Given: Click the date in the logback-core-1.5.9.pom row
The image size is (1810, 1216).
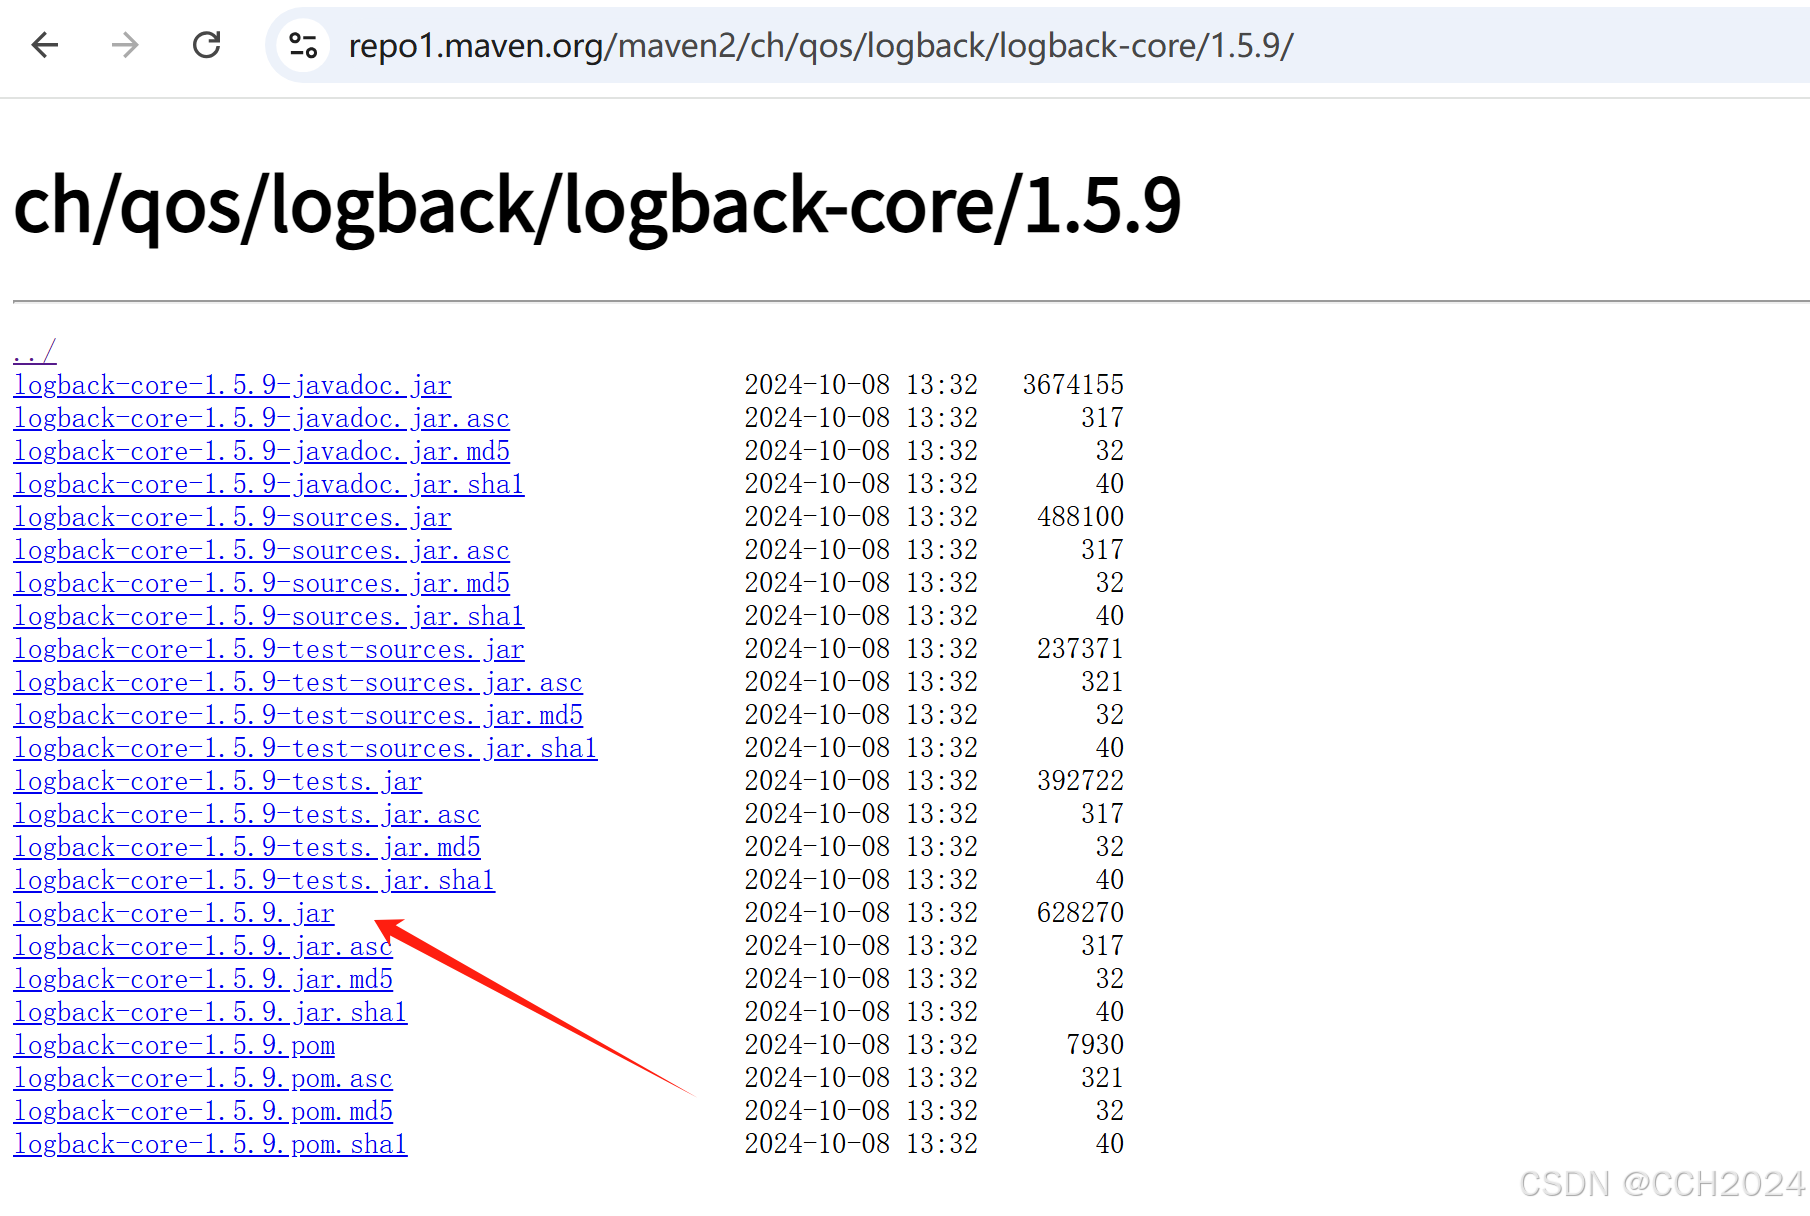Looking at the screenshot, I should coord(817,1044).
